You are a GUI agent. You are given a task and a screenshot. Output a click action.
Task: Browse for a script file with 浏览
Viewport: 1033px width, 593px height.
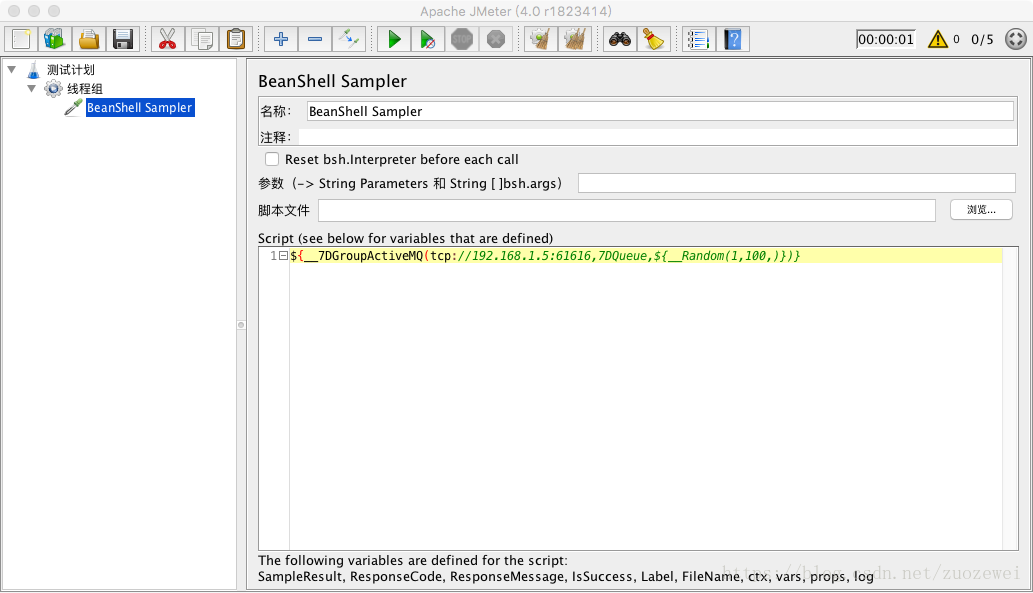click(981, 210)
